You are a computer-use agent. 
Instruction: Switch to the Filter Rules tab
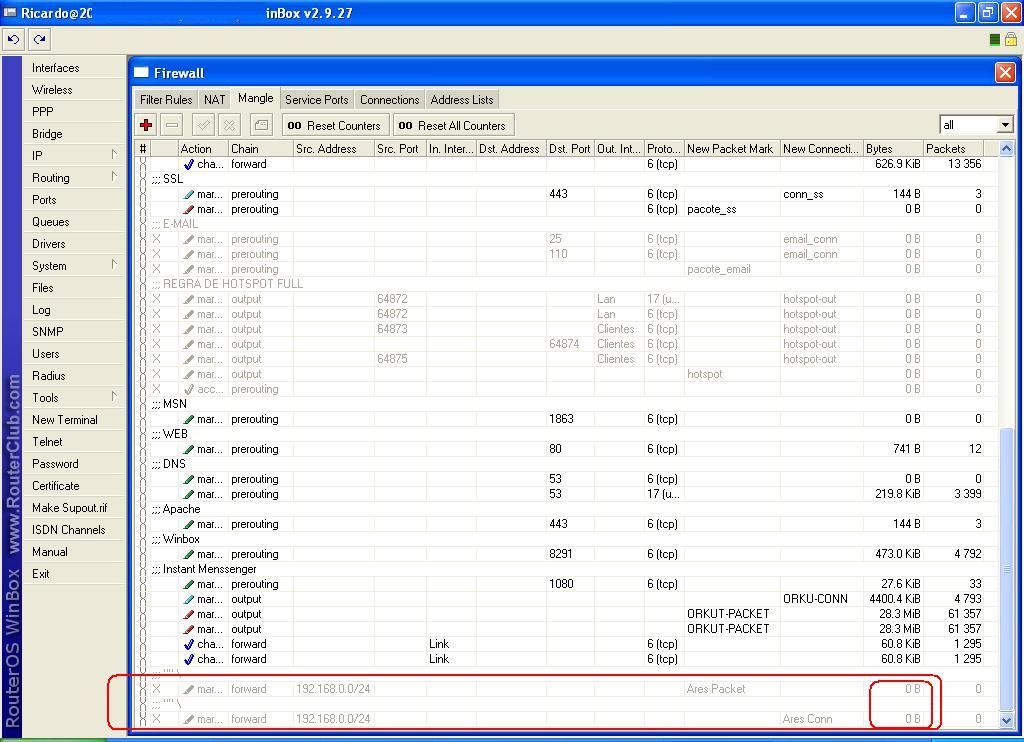click(x=166, y=100)
